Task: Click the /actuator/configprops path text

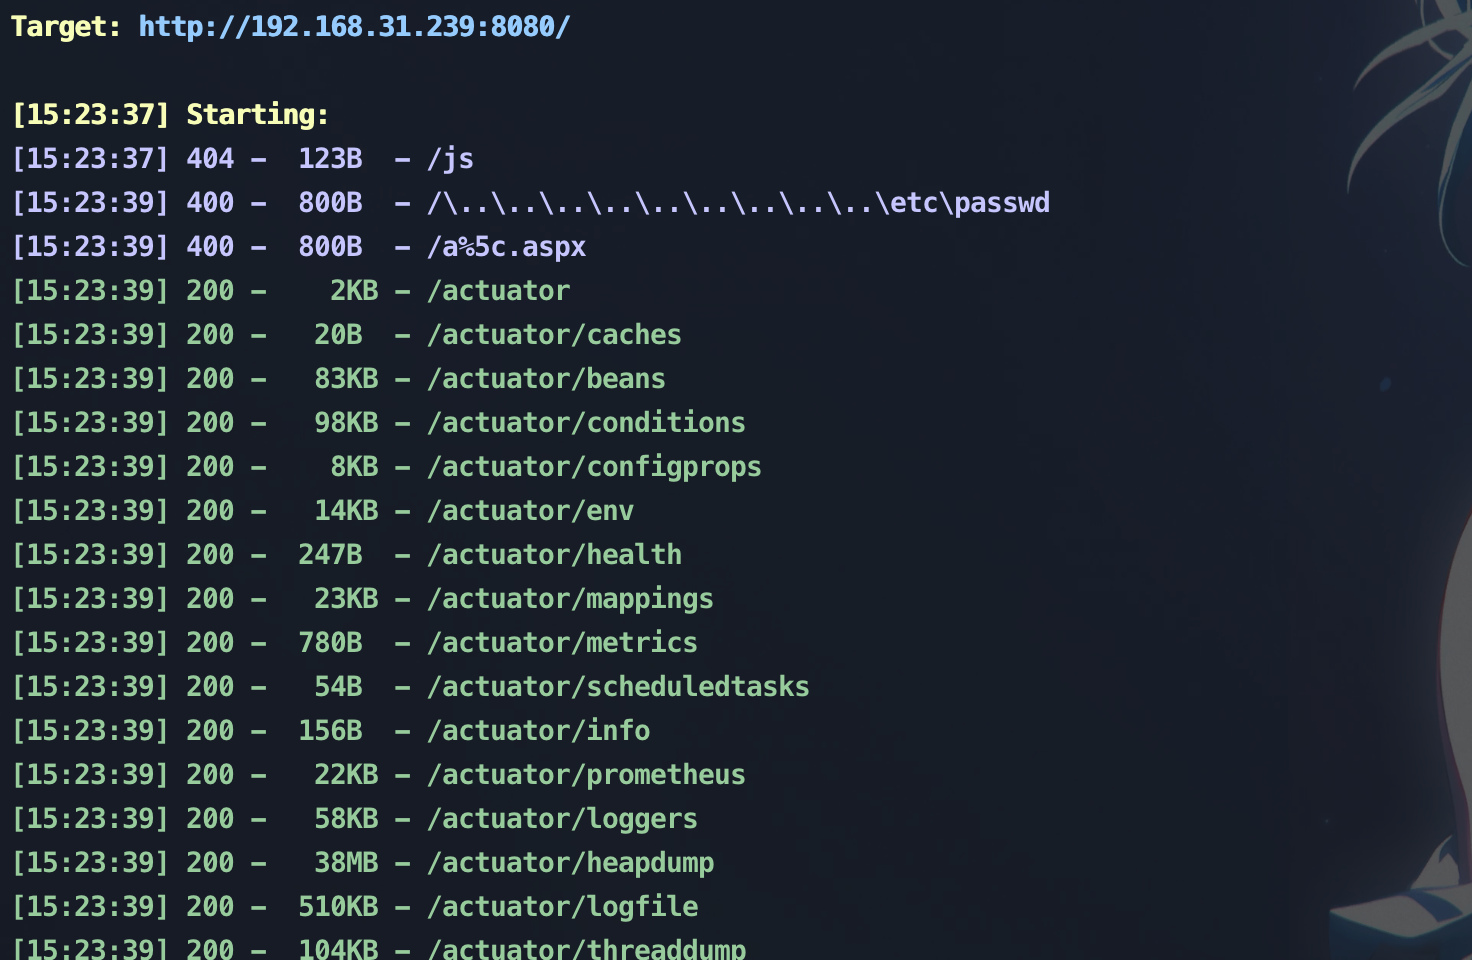Action: (x=594, y=467)
